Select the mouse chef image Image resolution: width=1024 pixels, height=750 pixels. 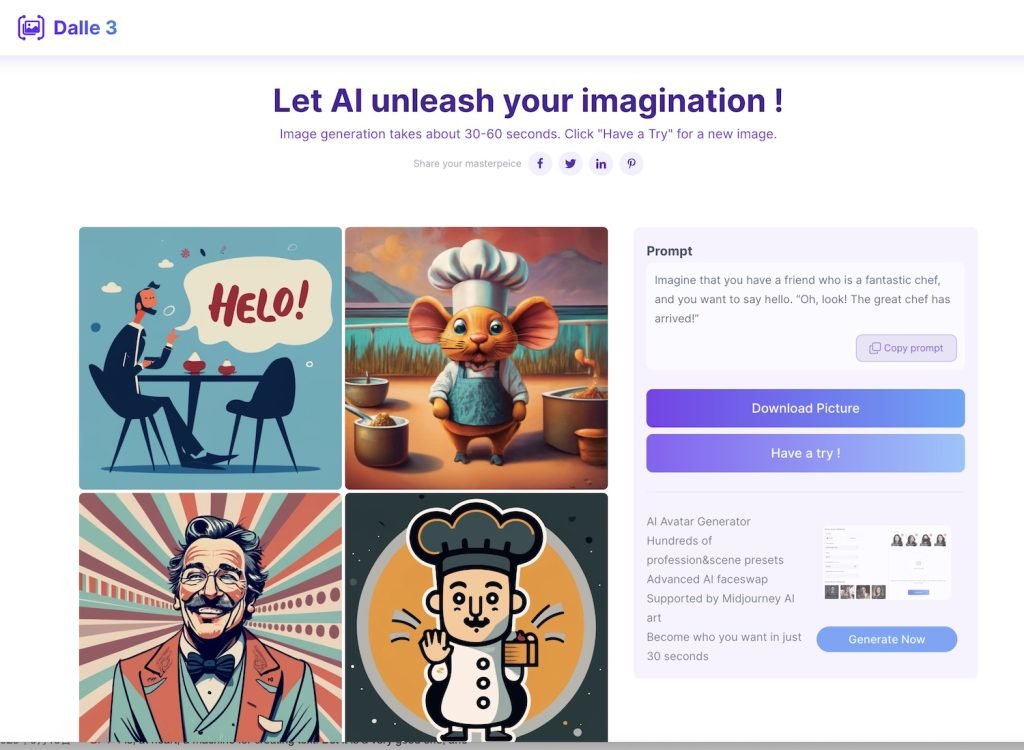click(x=476, y=358)
